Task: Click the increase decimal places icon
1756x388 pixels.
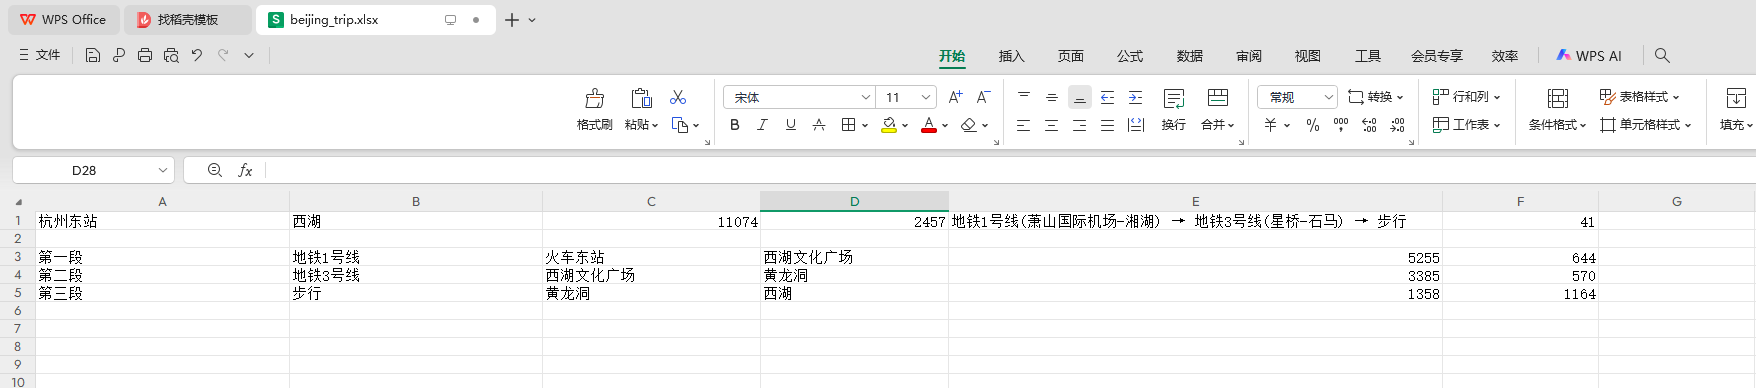Action: (1369, 125)
